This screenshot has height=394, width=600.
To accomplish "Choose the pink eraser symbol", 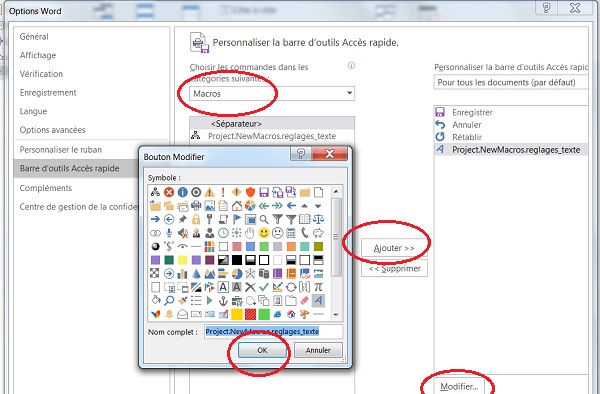I will pyautogui.click(x=305, y=301).
